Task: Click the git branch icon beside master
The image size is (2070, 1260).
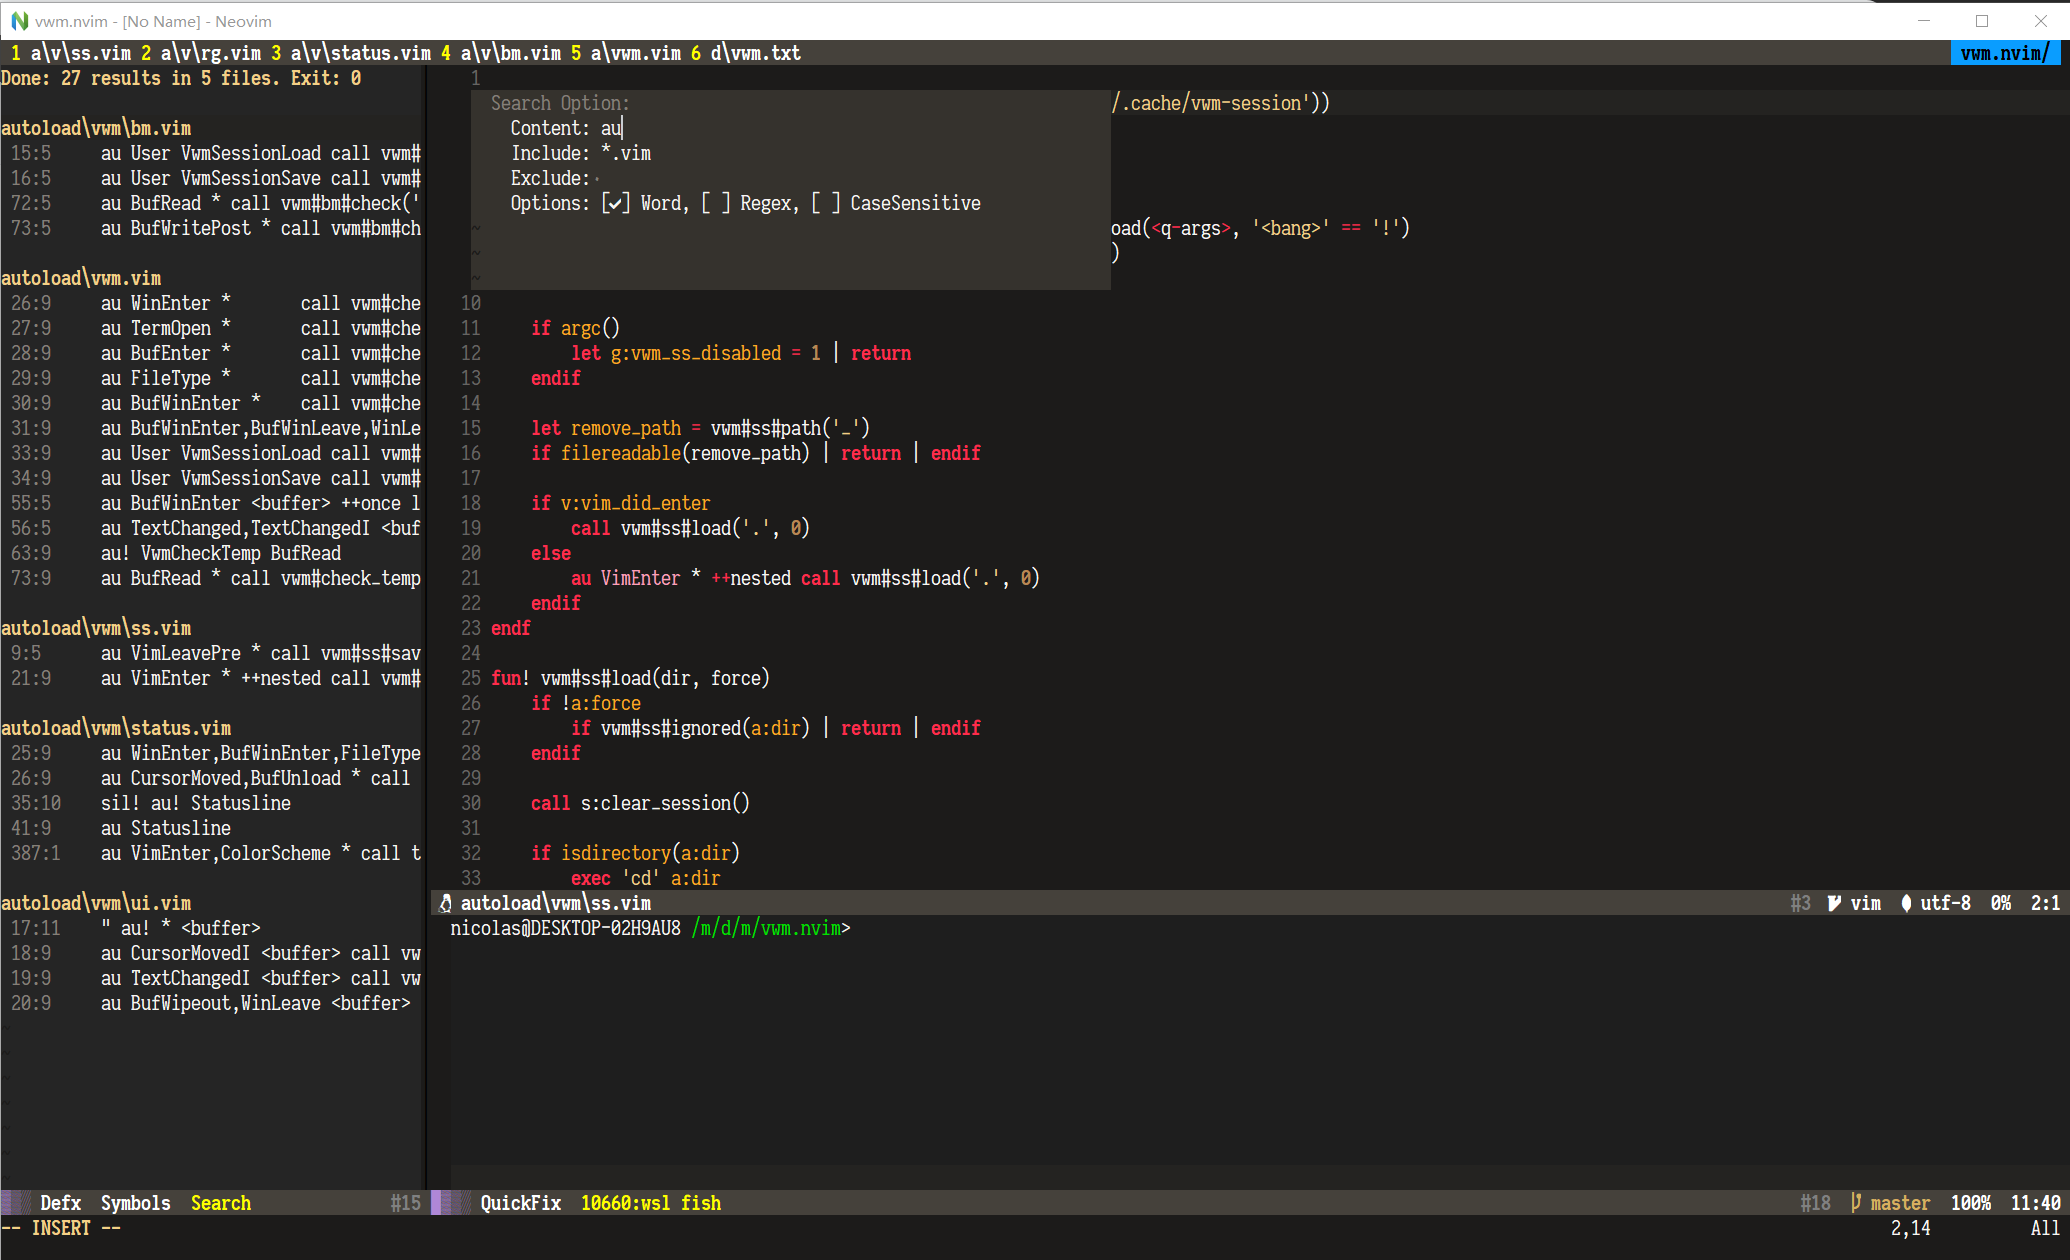Action: click(1855, 1202)
